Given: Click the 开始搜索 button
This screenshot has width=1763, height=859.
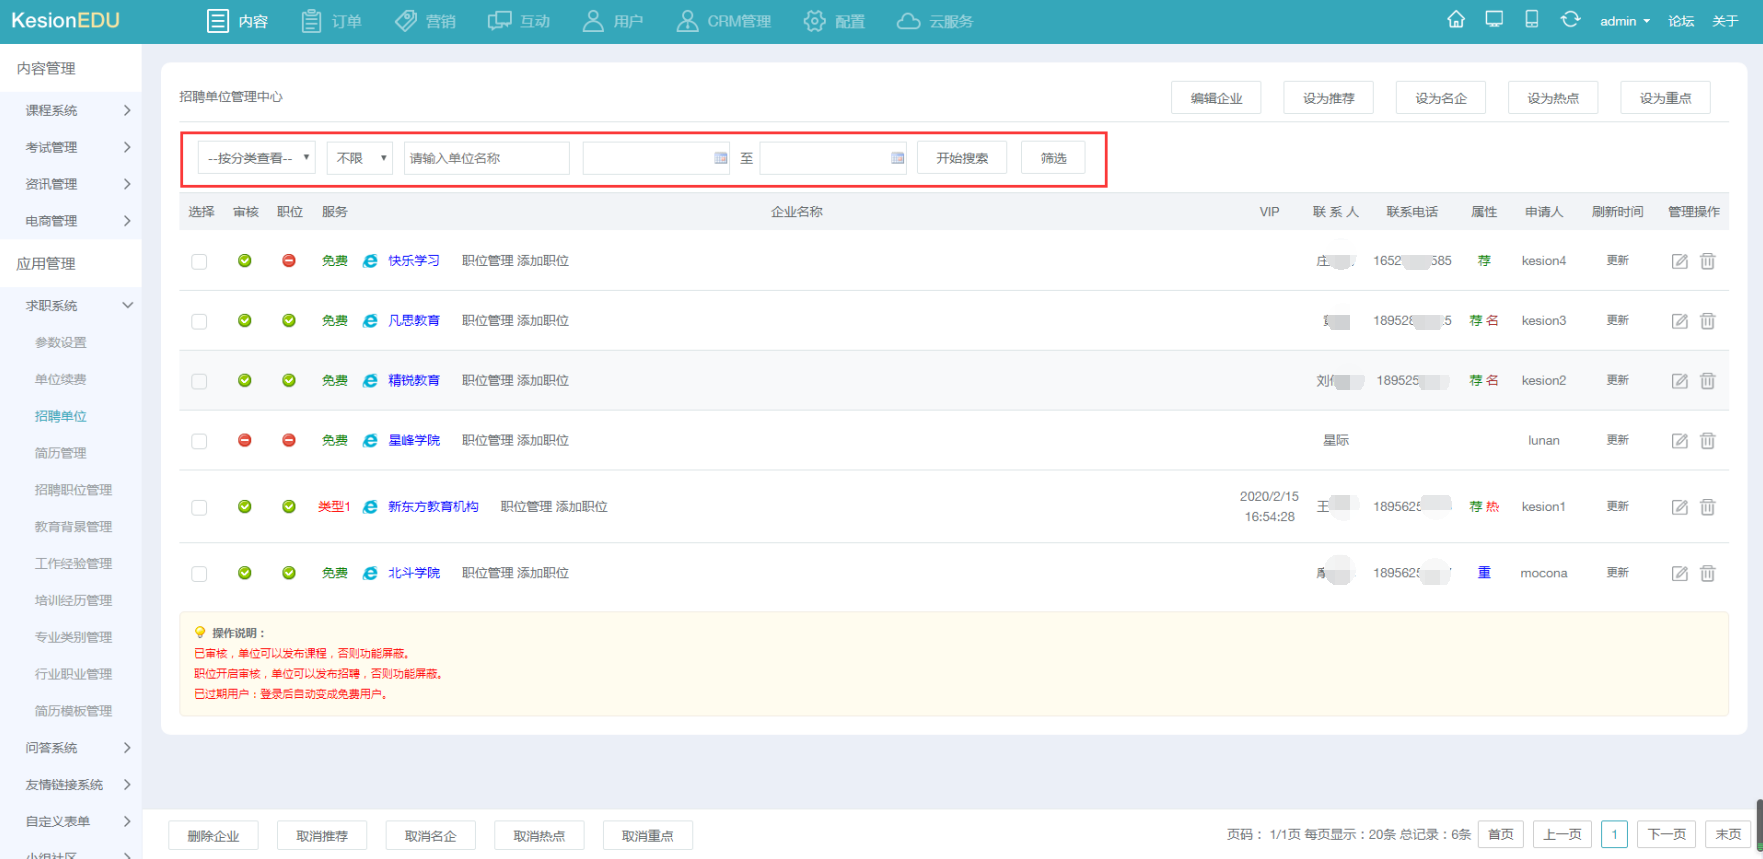Looking at the screenshot, I should pos(962,158).
